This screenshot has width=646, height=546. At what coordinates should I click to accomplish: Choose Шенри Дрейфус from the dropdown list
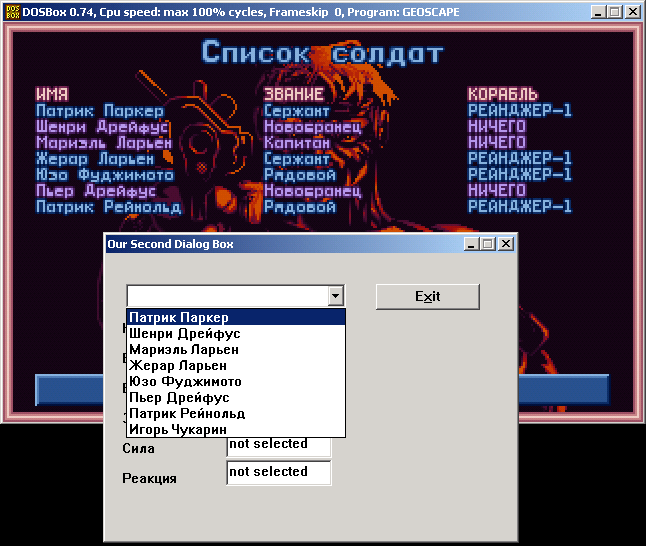click(x=236, y=333)
